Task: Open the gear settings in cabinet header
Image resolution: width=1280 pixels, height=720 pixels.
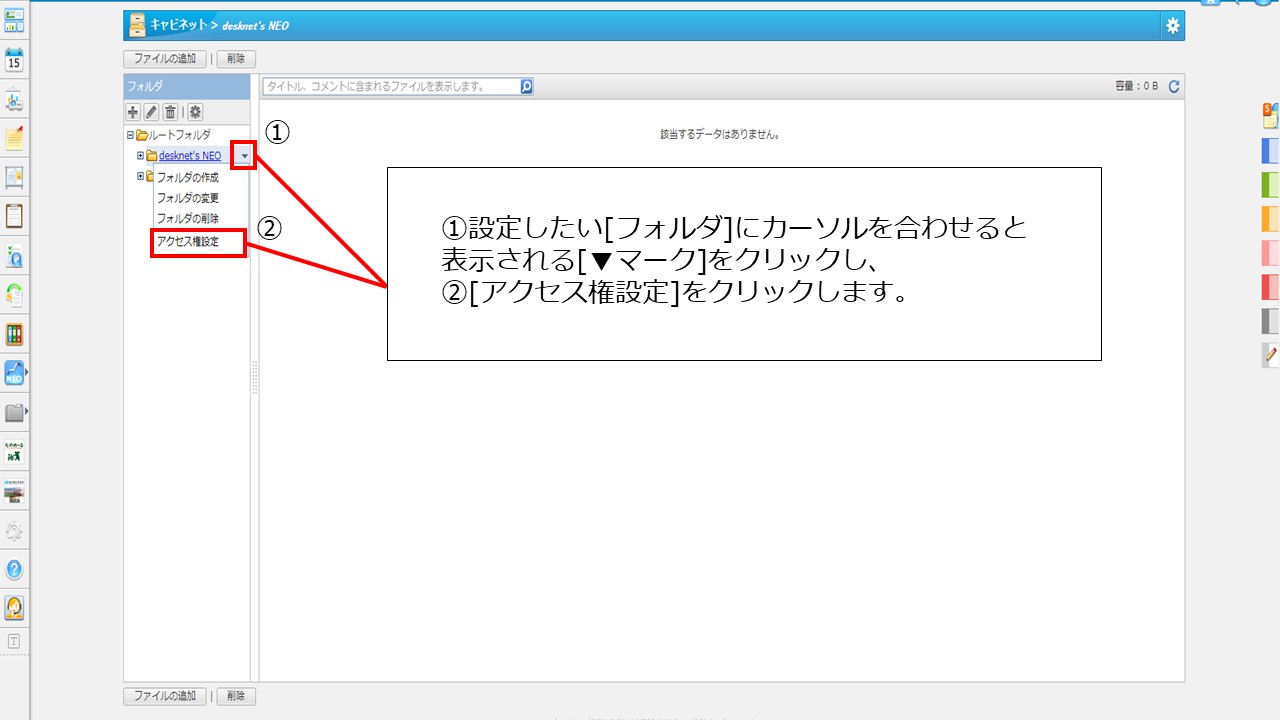Action: coord(1173,26)
